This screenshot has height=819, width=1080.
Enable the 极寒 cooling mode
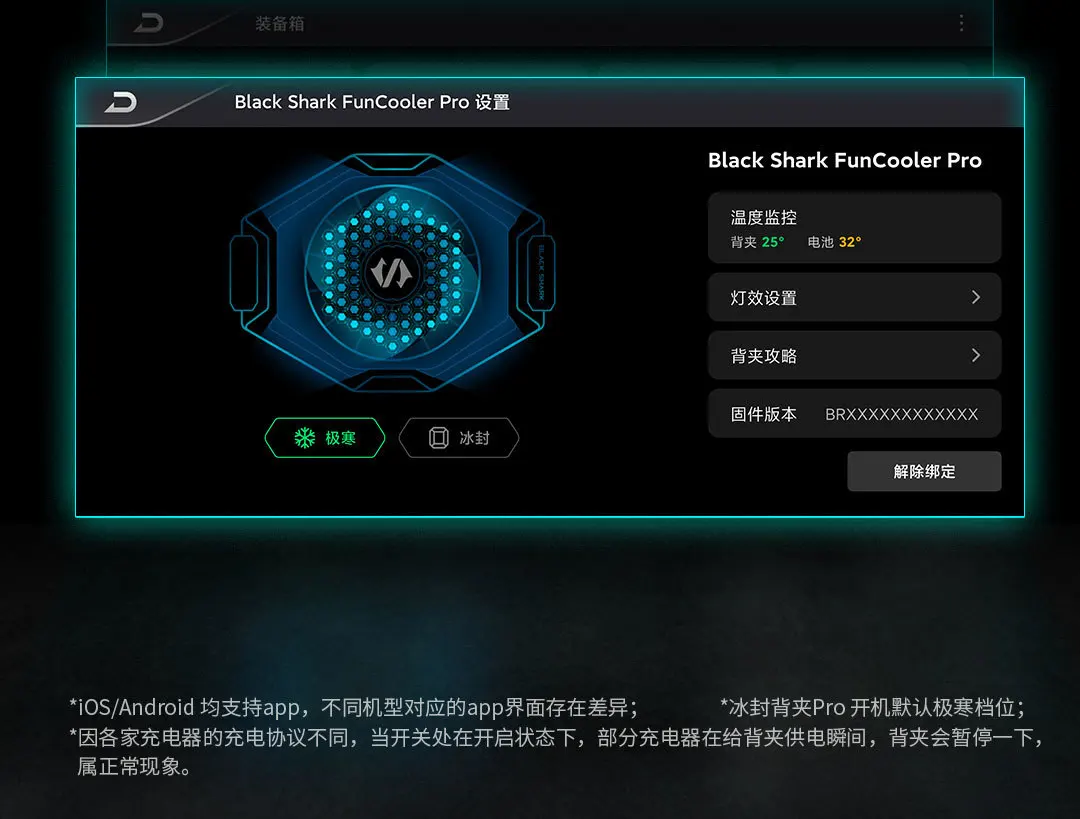click(324, 438)
